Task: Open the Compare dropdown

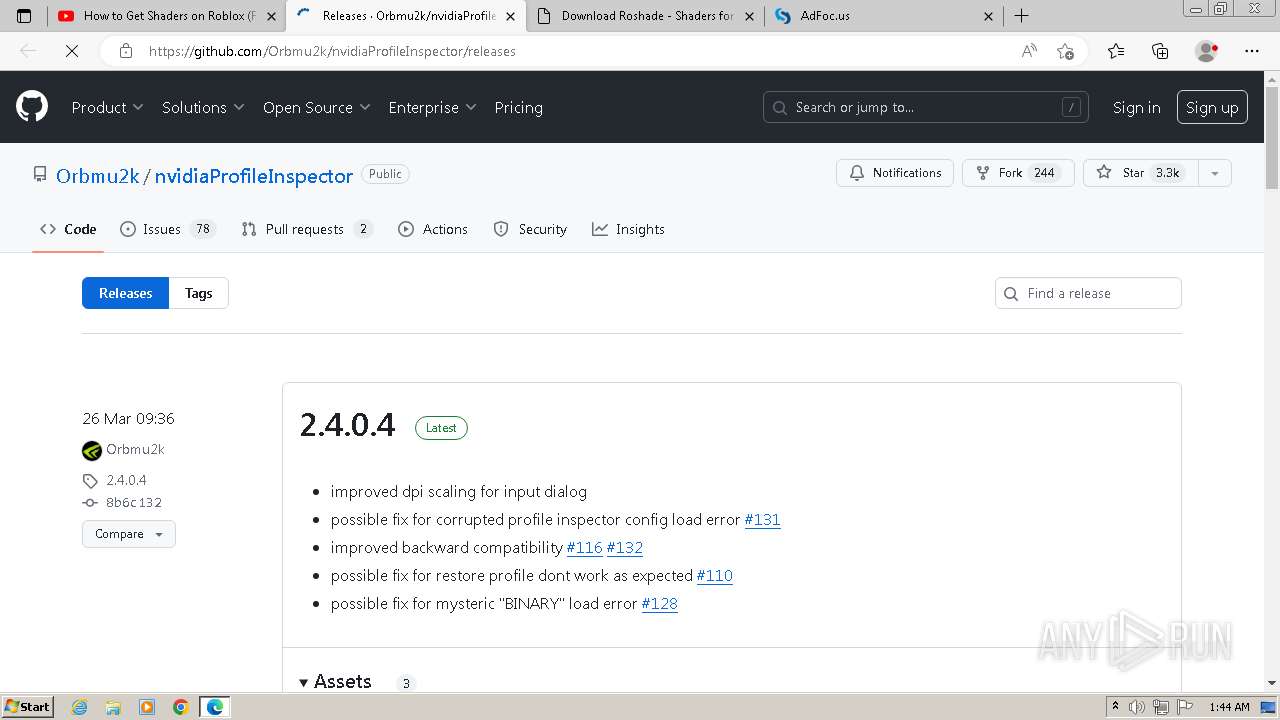Action: 129,534
